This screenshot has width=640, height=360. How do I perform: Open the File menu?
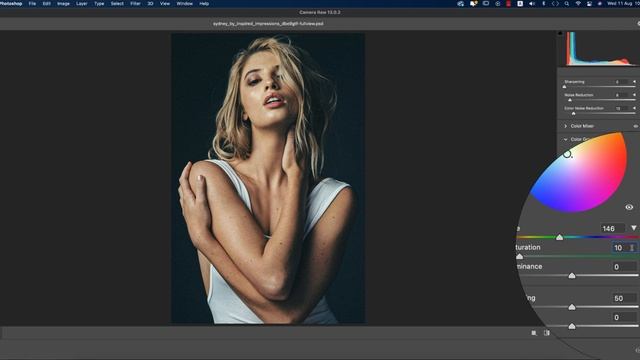(x=32, y=4)
